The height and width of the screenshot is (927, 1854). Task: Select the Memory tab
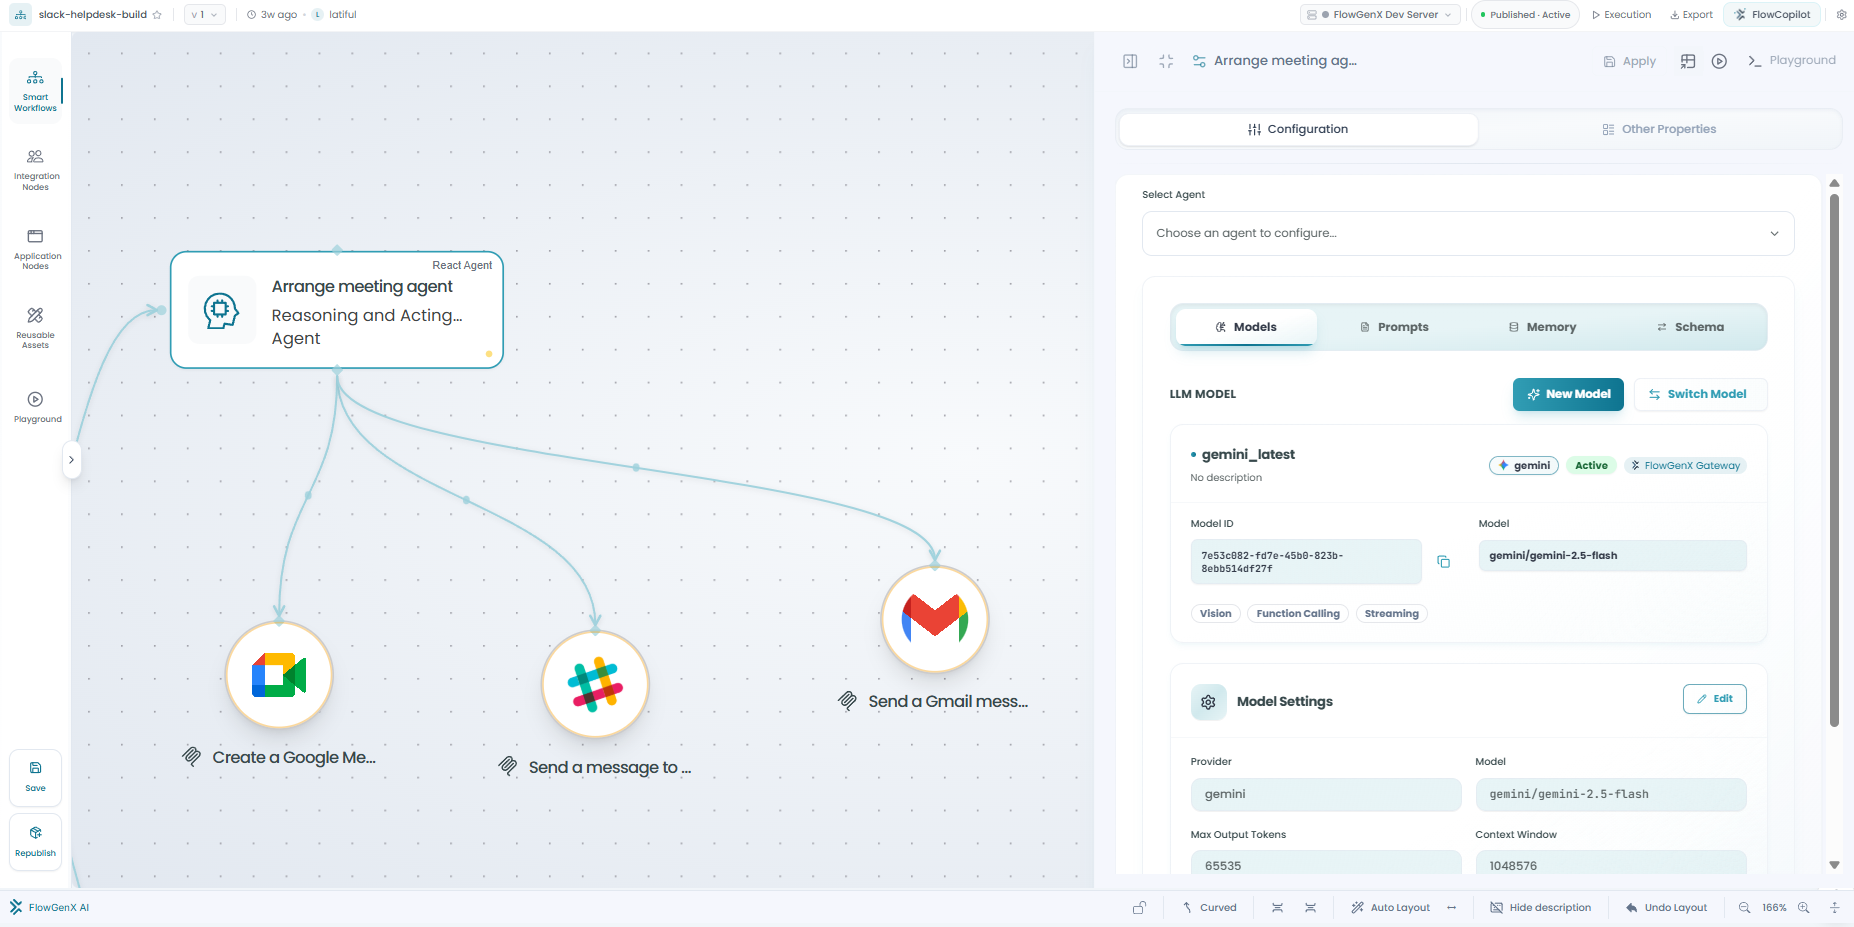(1542, 327)
